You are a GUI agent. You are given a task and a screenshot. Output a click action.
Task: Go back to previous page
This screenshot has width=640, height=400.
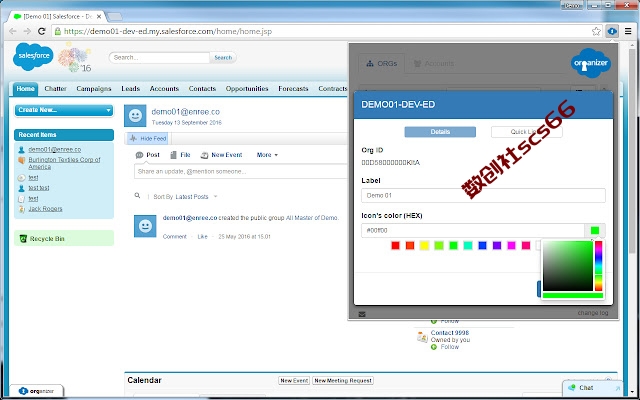(x=13, y=31)
